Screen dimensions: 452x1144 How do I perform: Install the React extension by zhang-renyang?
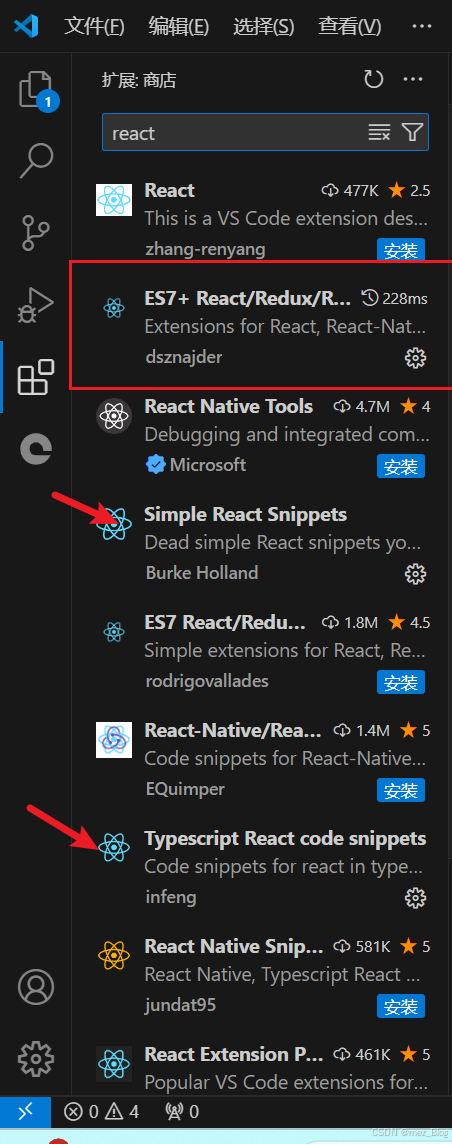(x=401, y=250)
